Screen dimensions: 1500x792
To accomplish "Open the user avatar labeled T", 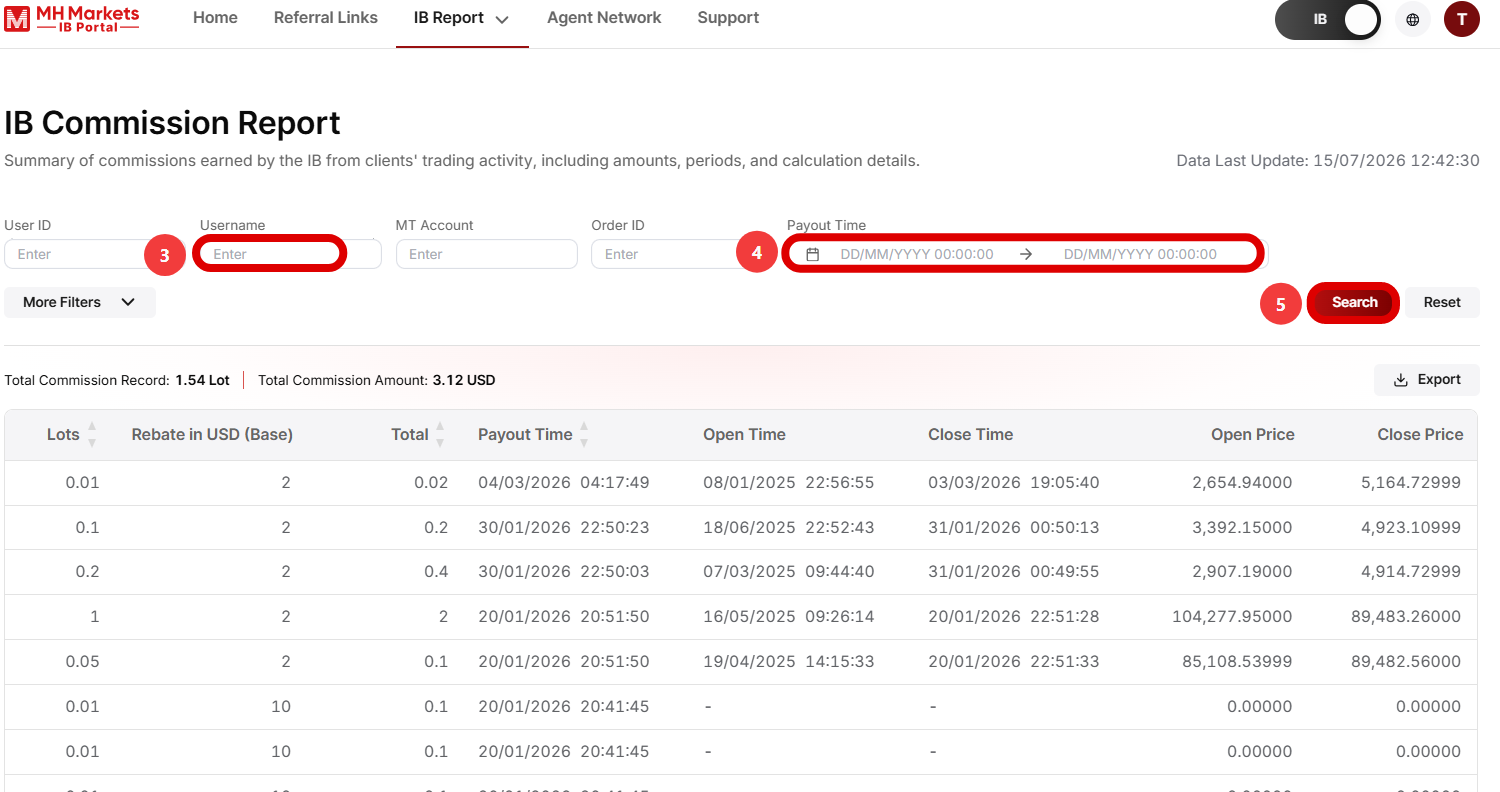I will click(1462, 19).
